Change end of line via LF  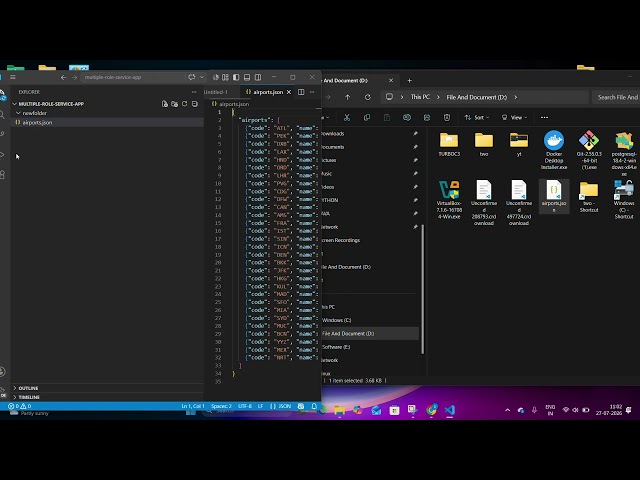(260, 406)
